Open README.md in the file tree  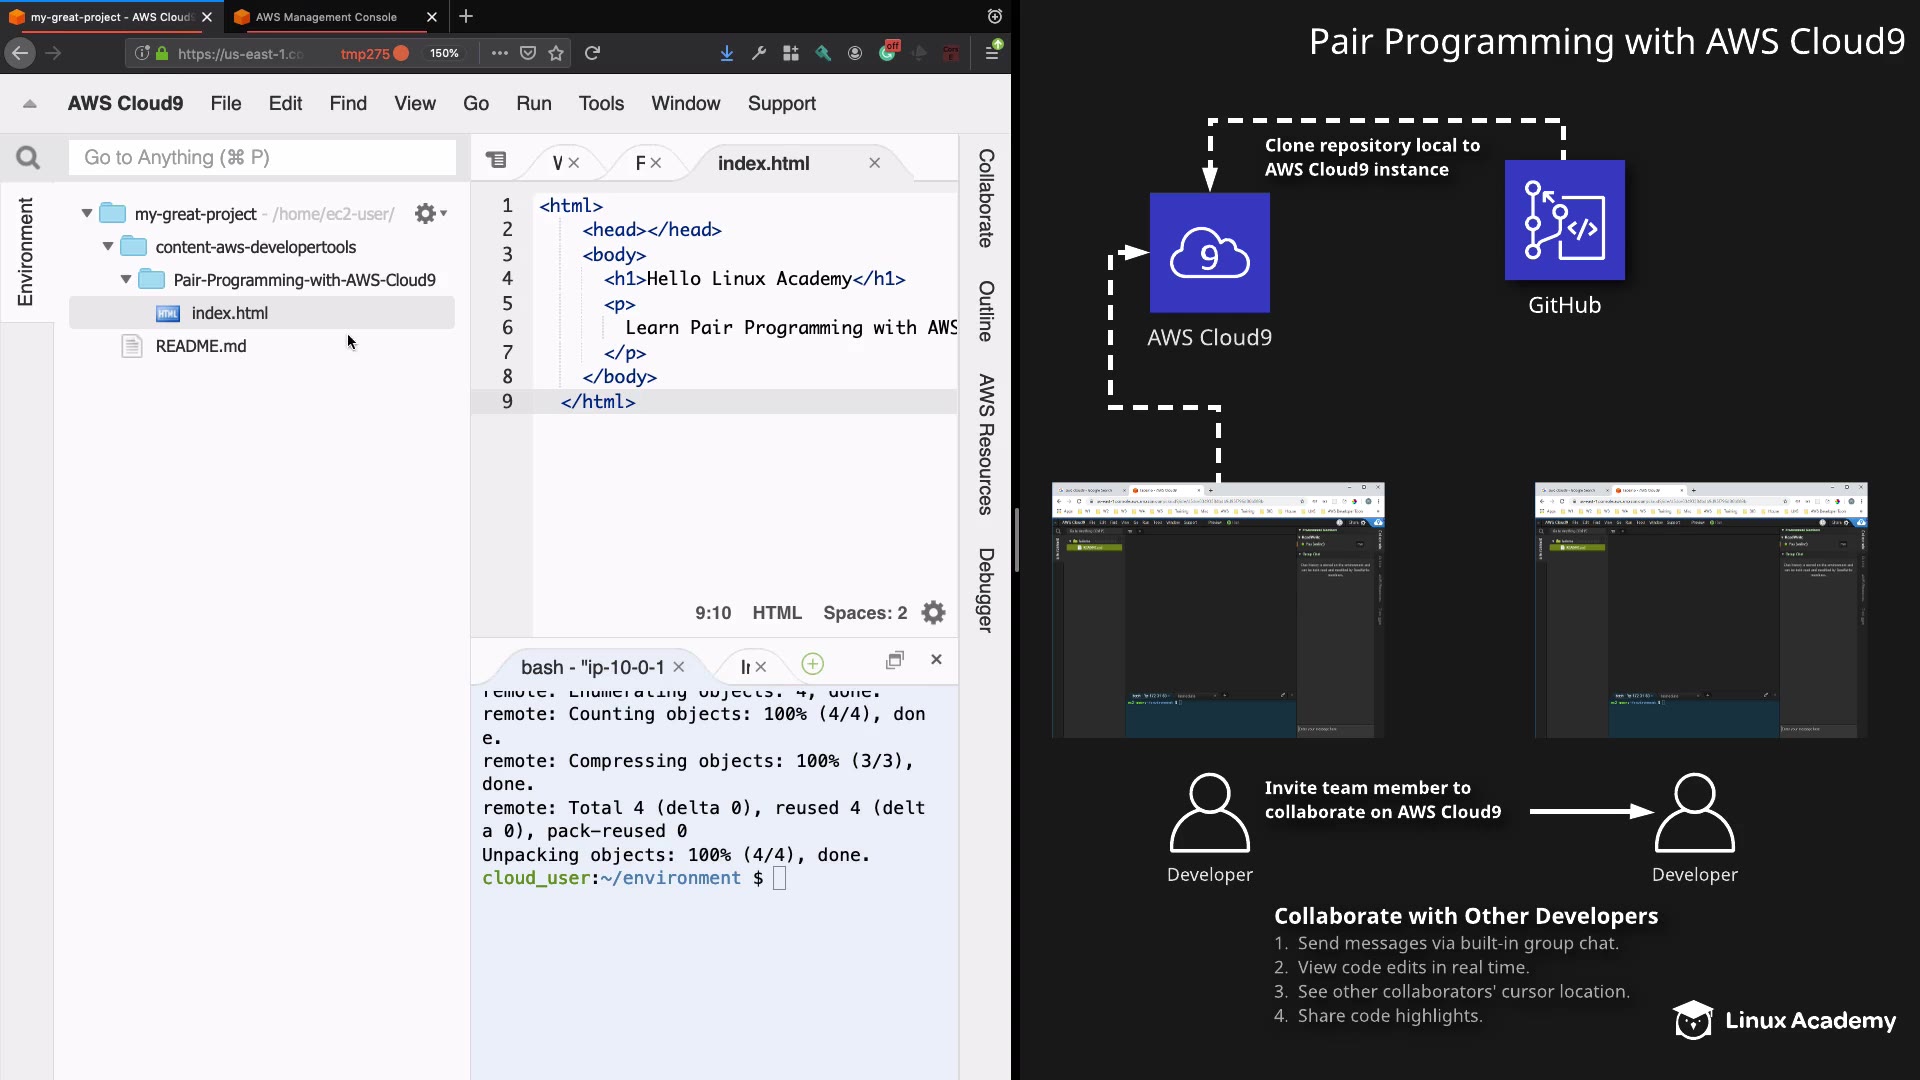(200, 346)
